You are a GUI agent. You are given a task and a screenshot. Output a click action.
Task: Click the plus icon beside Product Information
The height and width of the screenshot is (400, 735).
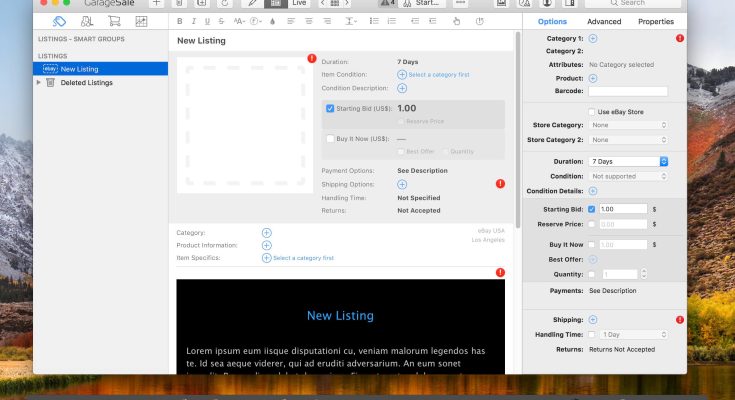[266, 245]
